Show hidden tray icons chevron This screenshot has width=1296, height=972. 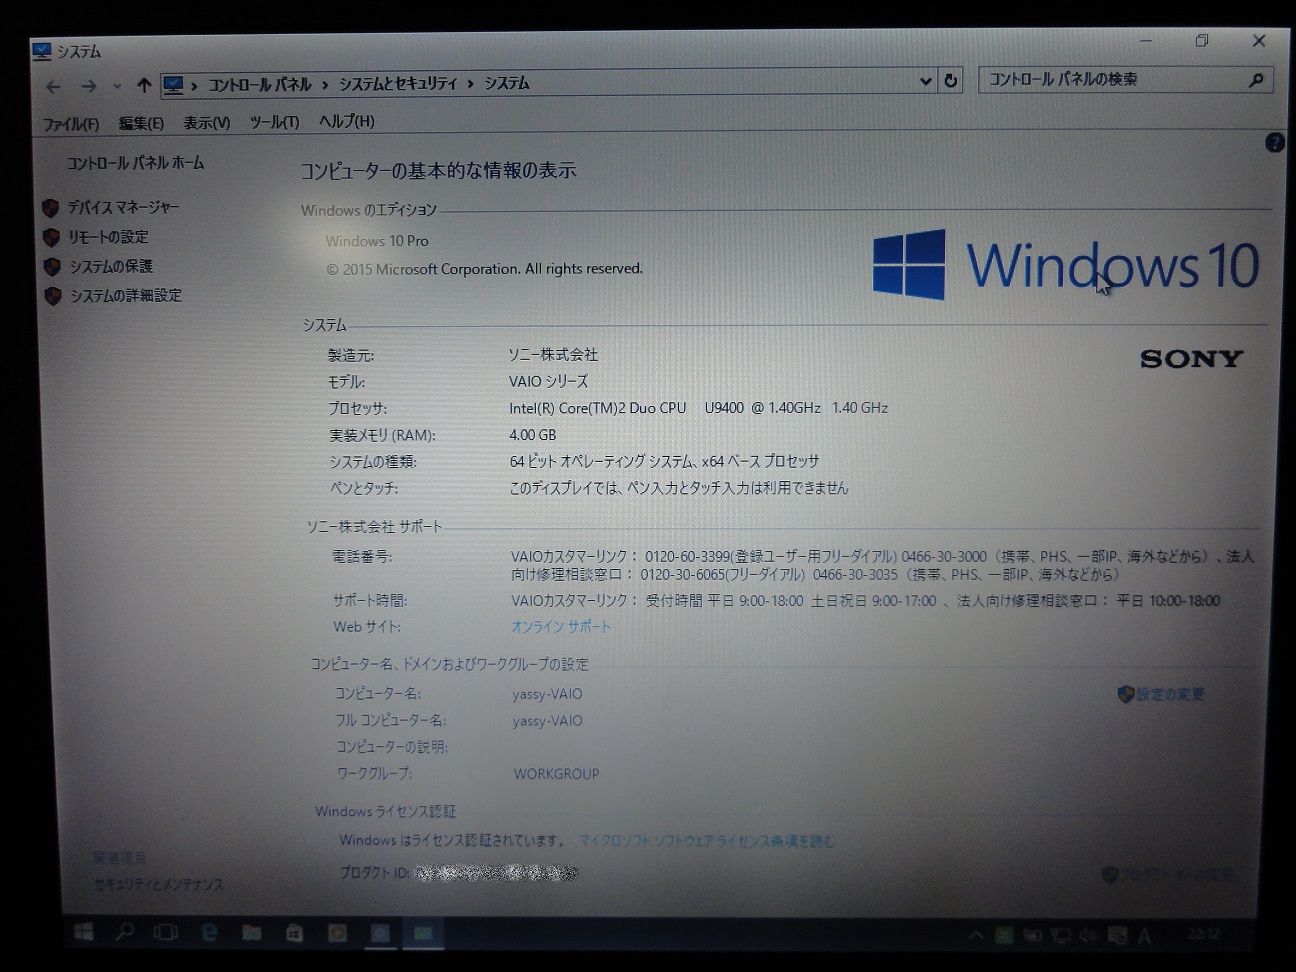975,936
